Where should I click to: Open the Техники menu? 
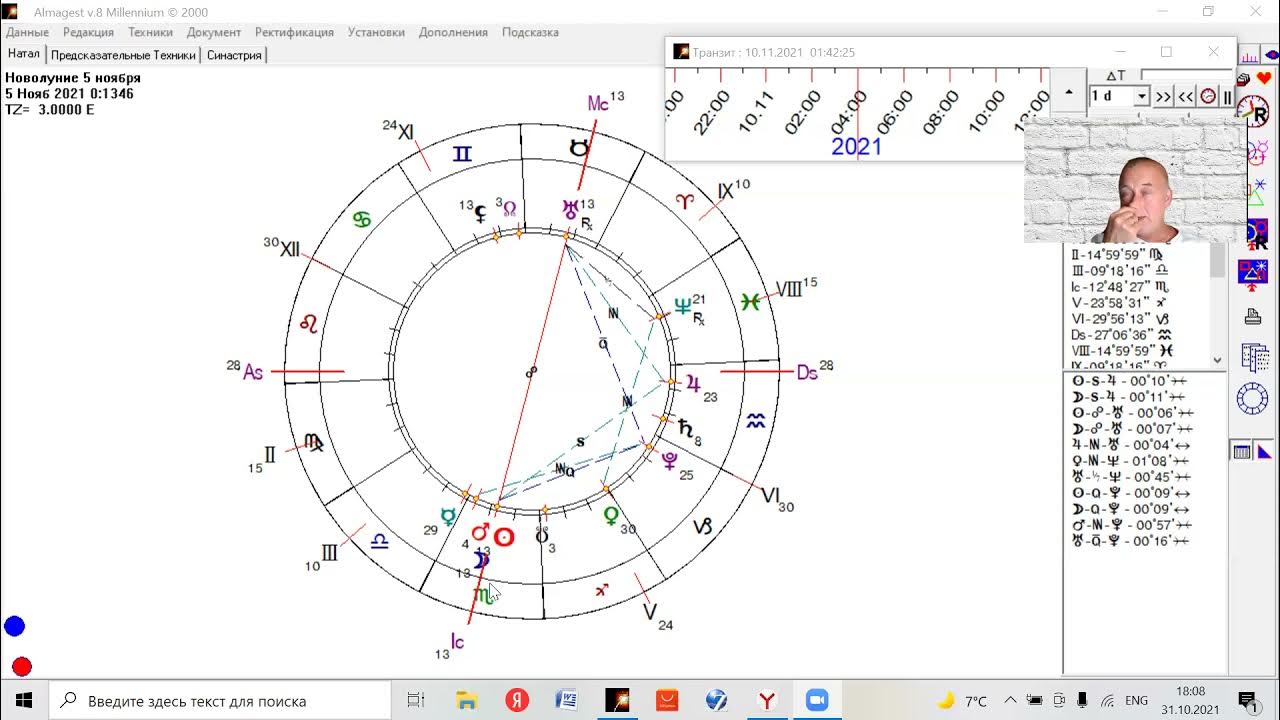(x=150, y=32)
